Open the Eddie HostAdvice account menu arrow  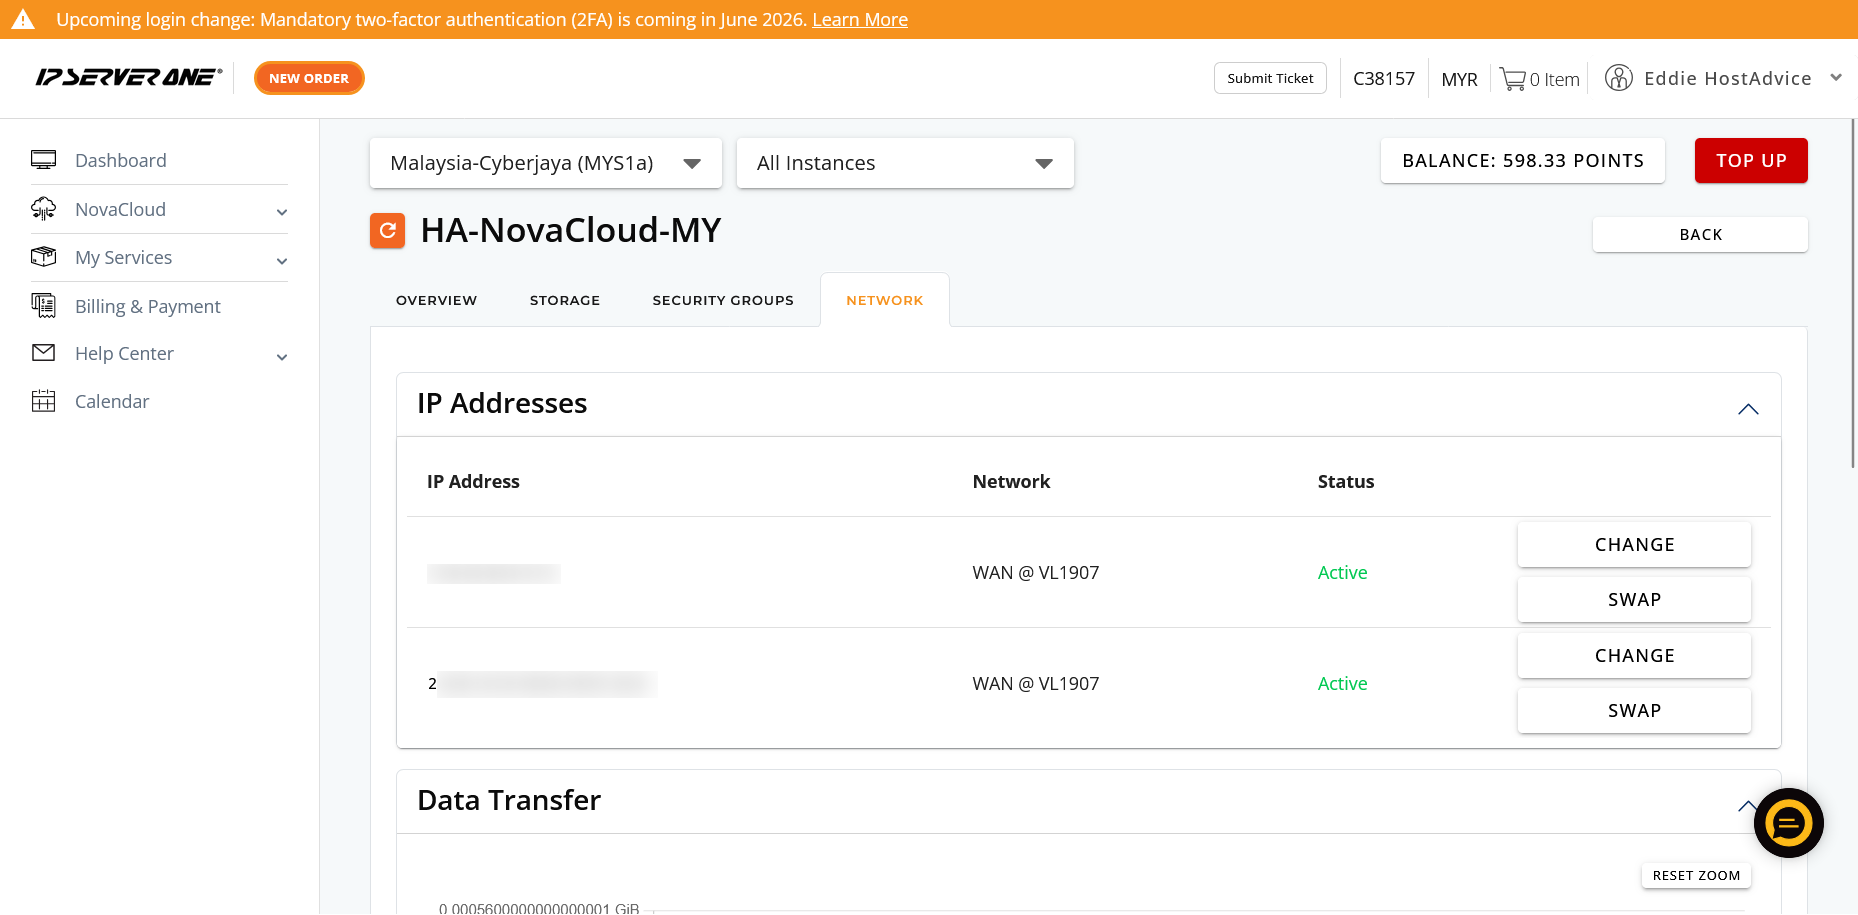coord(1836,78)
